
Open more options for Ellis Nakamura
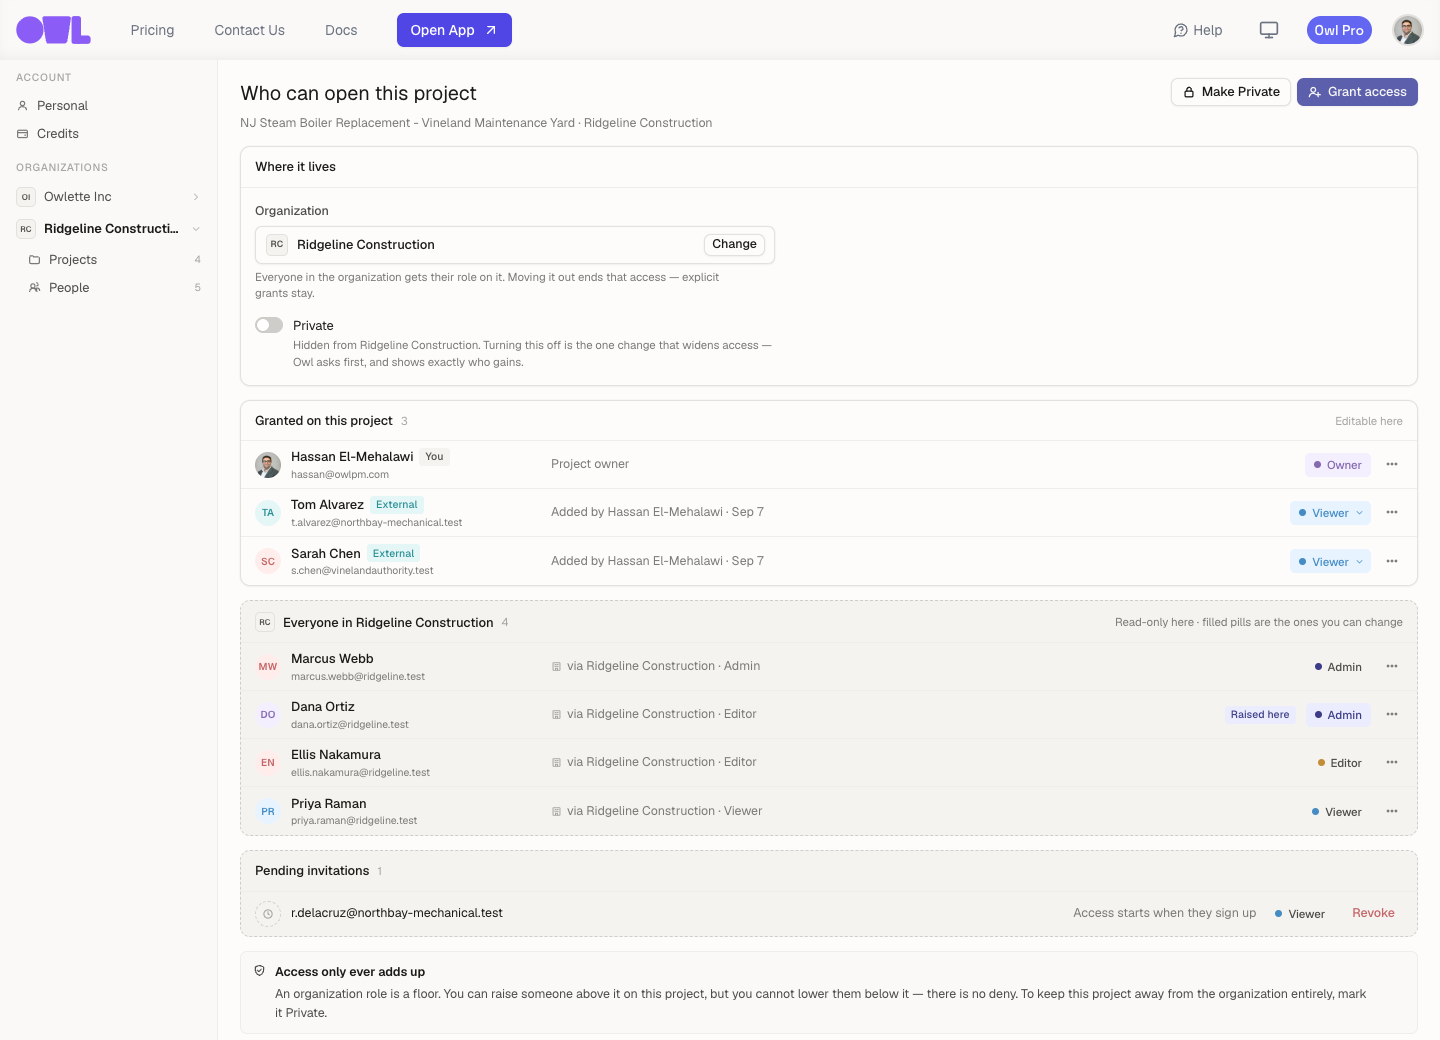[1392, 762]
